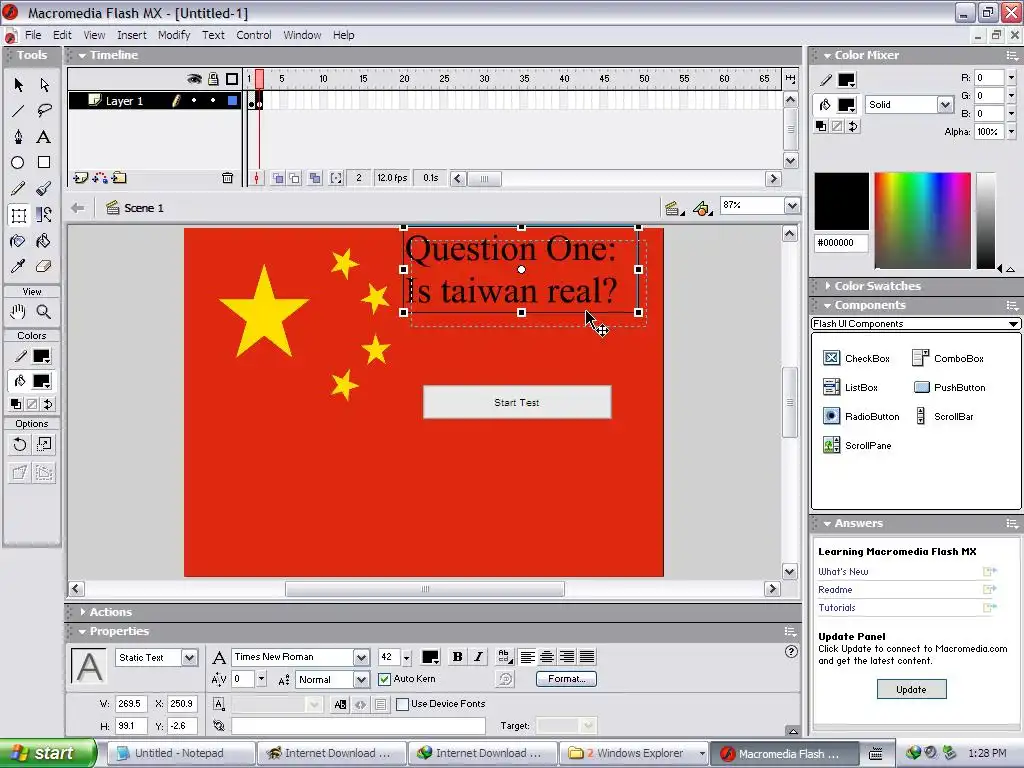Expand the Actions panel
This screenshot has width=1024, height=768.
(82, 612)
